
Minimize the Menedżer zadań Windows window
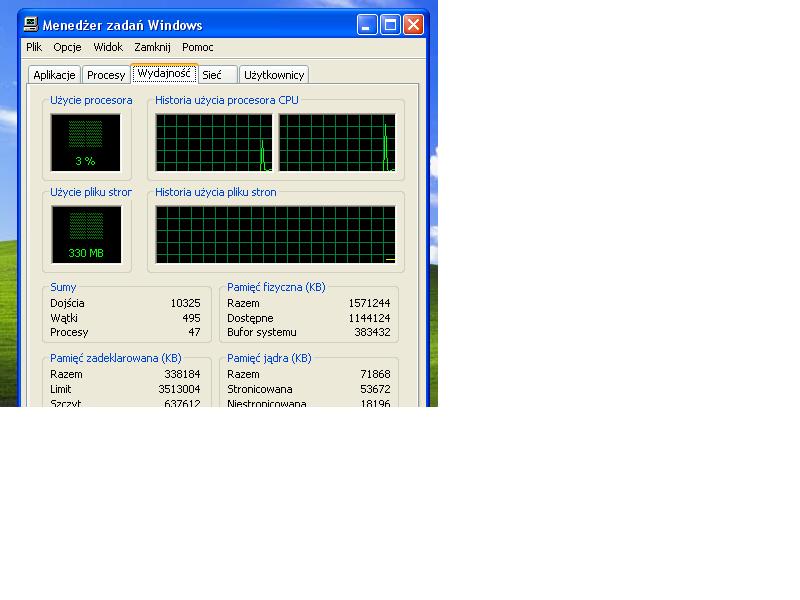[367, 24]
